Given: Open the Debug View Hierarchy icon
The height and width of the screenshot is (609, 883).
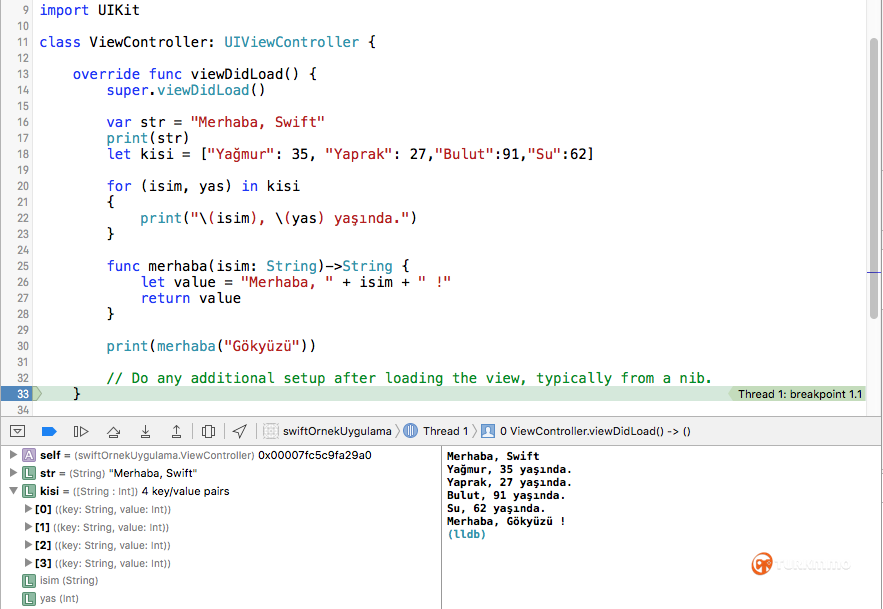Looking at the screenshot, I should point(208,431).
